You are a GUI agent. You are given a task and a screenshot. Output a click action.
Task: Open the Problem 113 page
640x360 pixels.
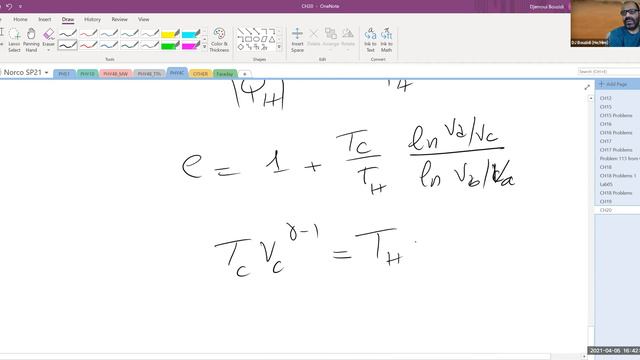tap(619, 158)
